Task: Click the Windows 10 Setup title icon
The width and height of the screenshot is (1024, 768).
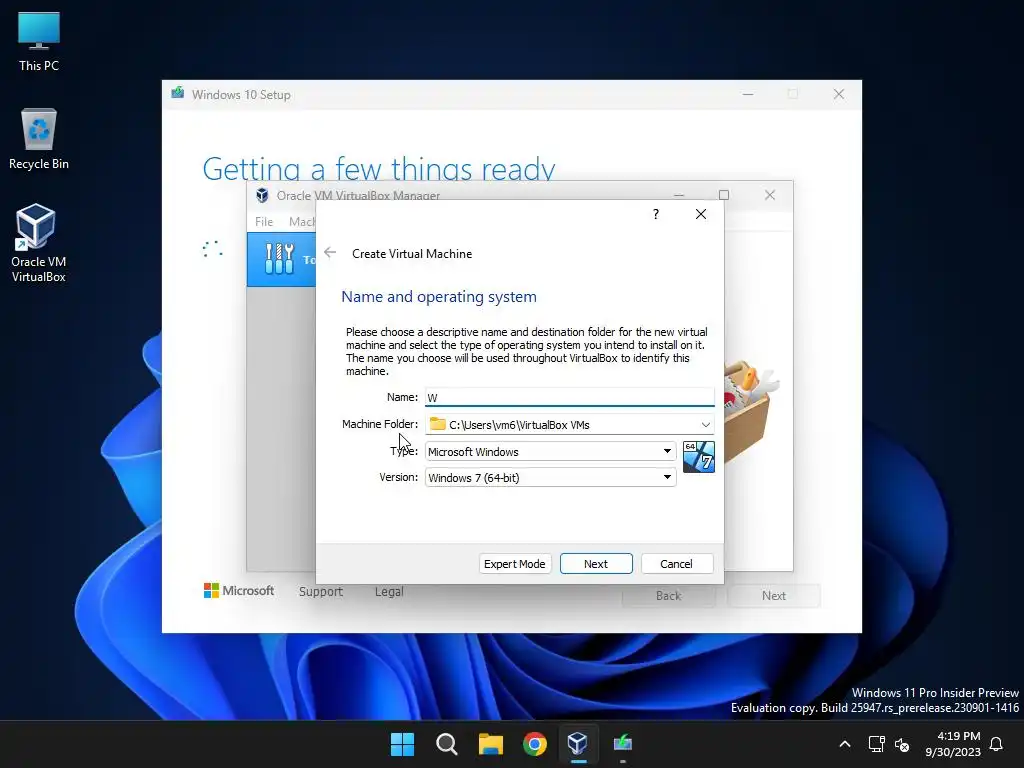Action: click(x=178, y=93)
